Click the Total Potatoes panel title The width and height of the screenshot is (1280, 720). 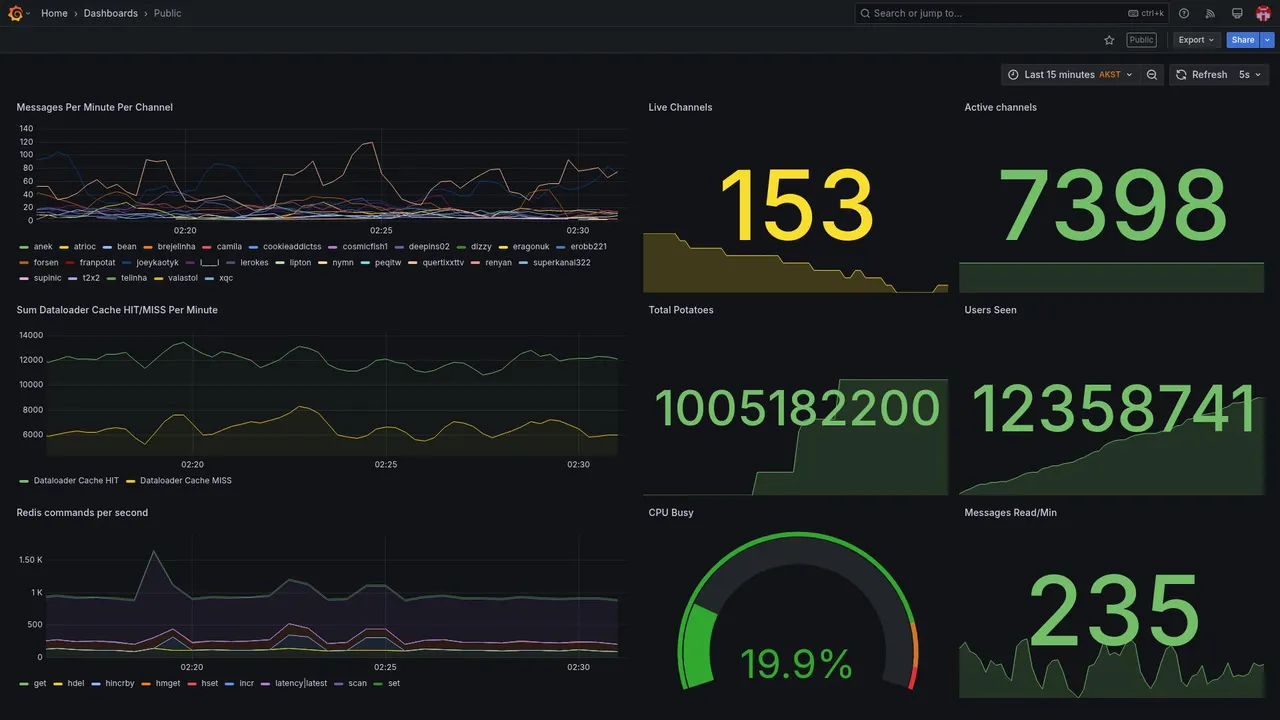(x=681, y=310)
